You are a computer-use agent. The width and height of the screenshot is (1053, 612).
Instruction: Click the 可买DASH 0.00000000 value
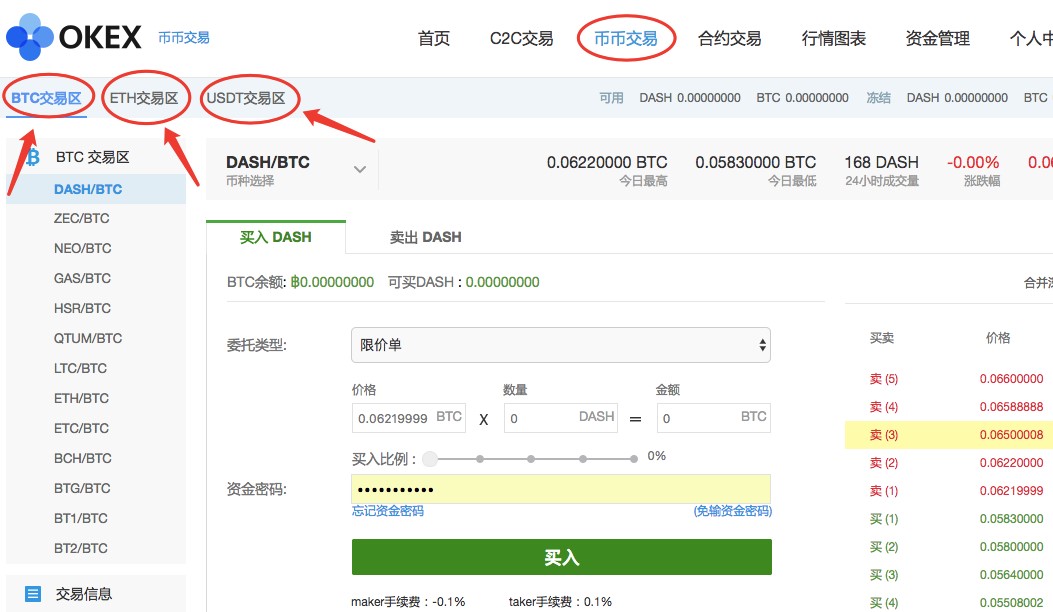[x=502, y=282]
